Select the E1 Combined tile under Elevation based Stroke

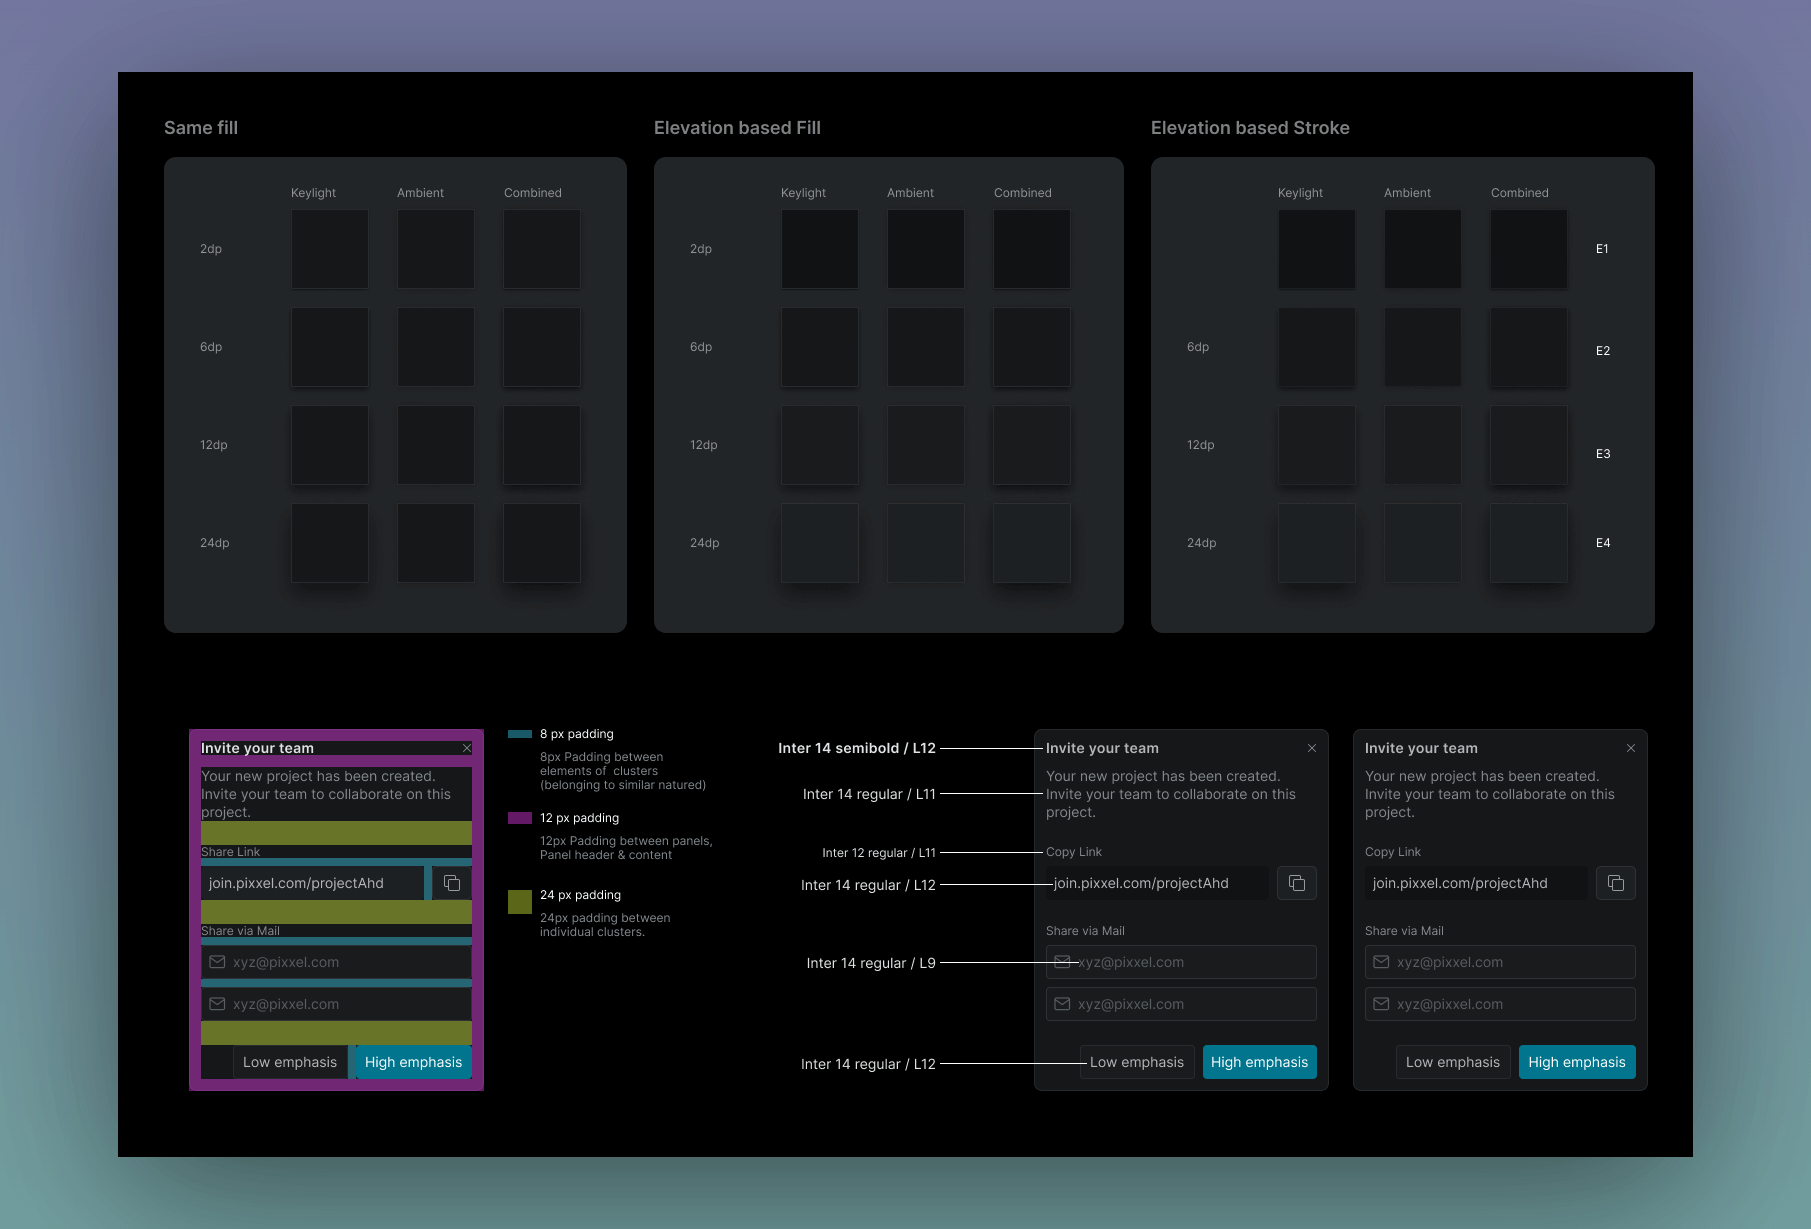coord(1528,249)
